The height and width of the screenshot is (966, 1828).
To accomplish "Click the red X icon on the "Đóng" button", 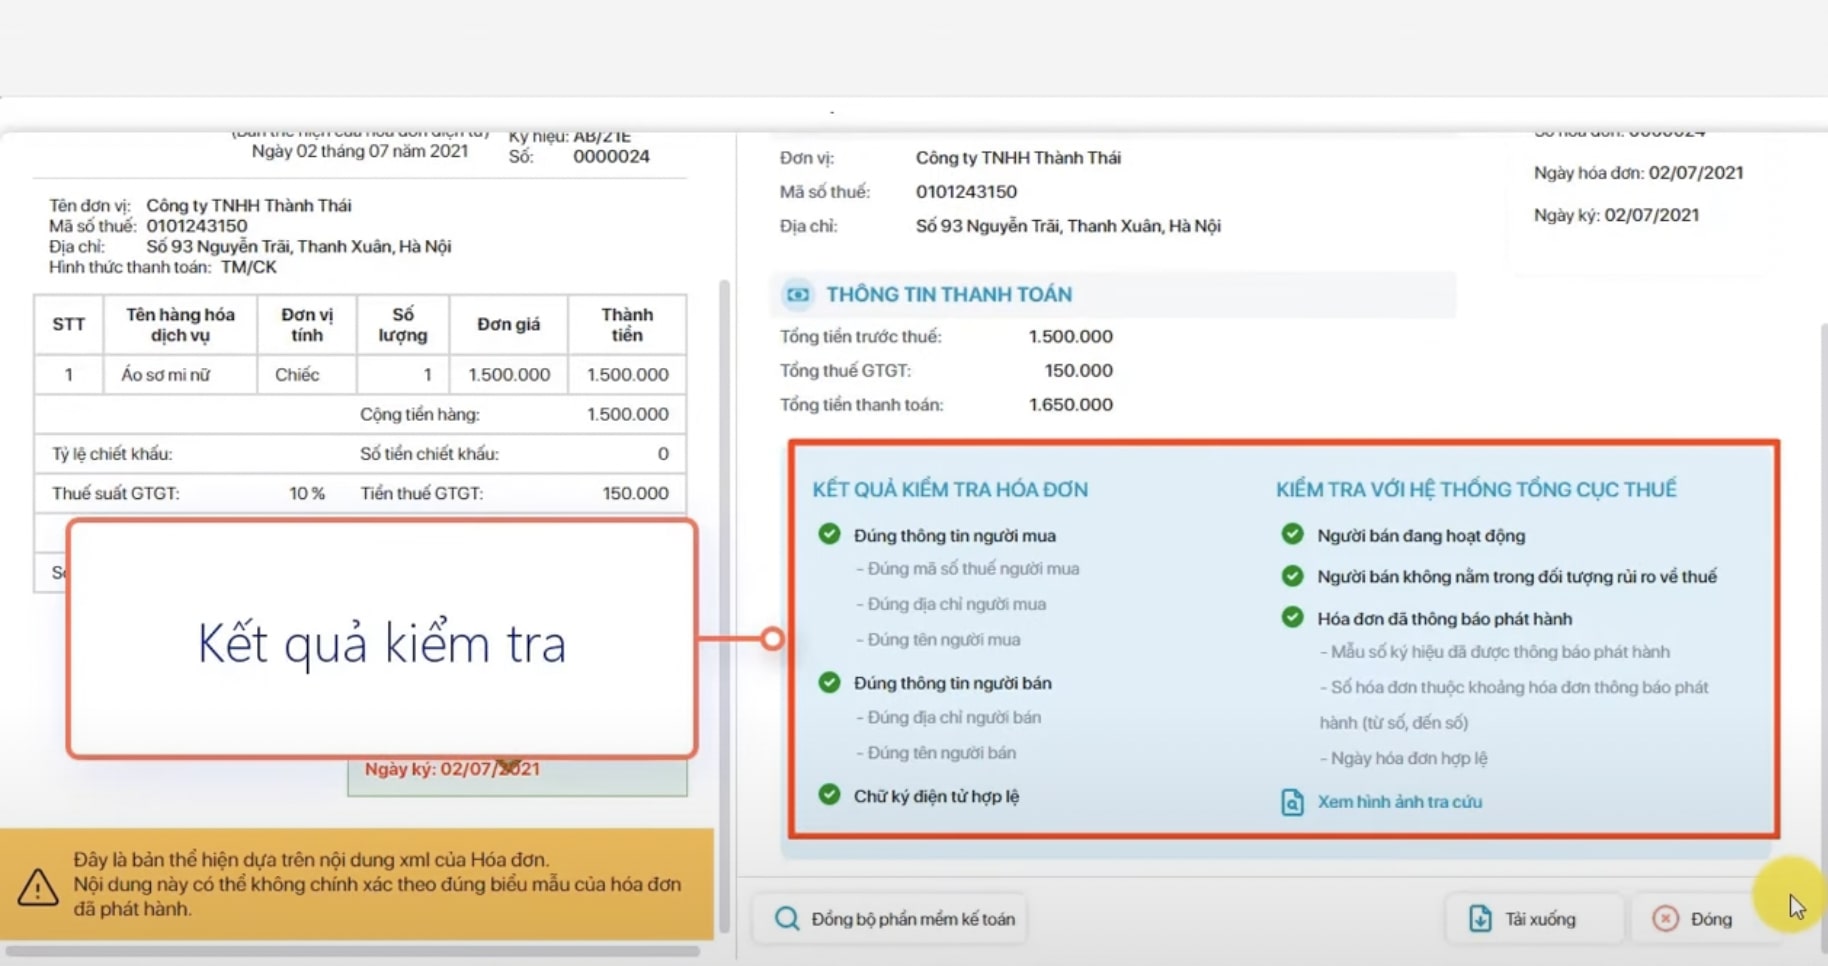I will [x=1666, y=917].
